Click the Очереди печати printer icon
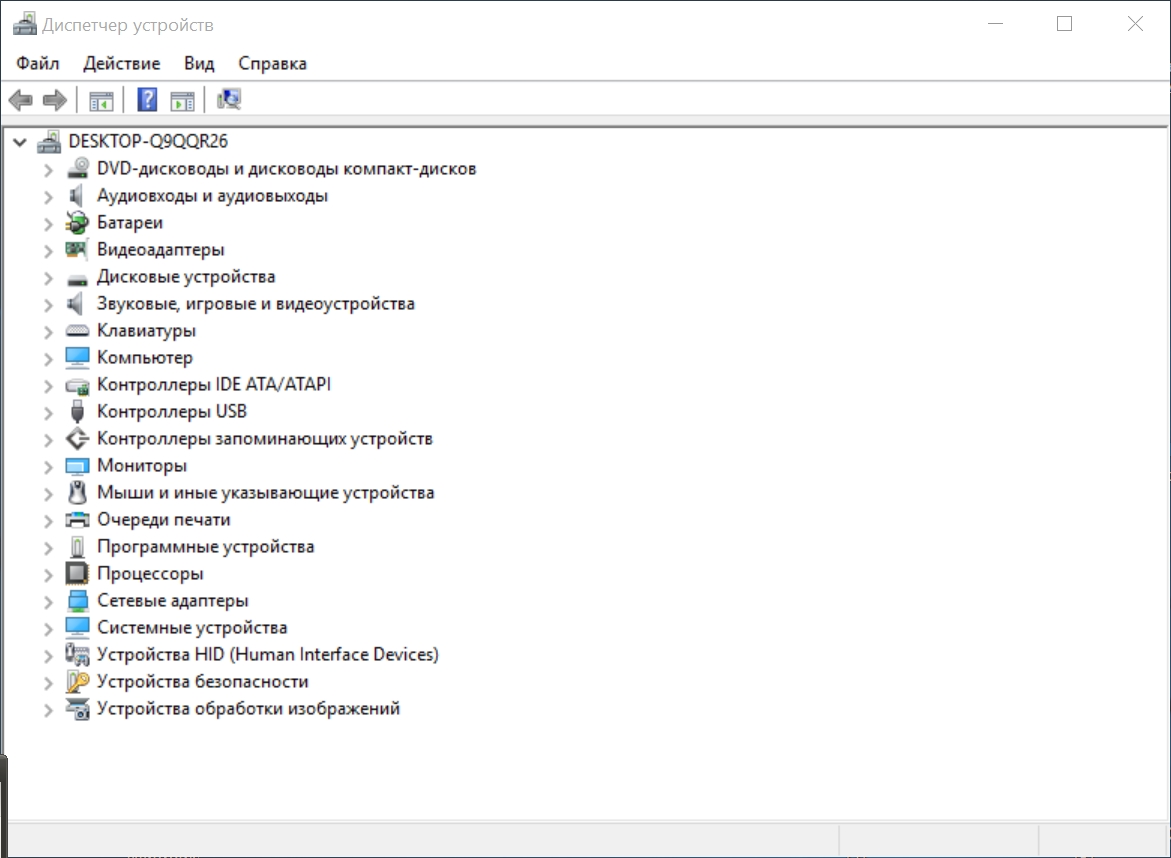 pos(77,520)
